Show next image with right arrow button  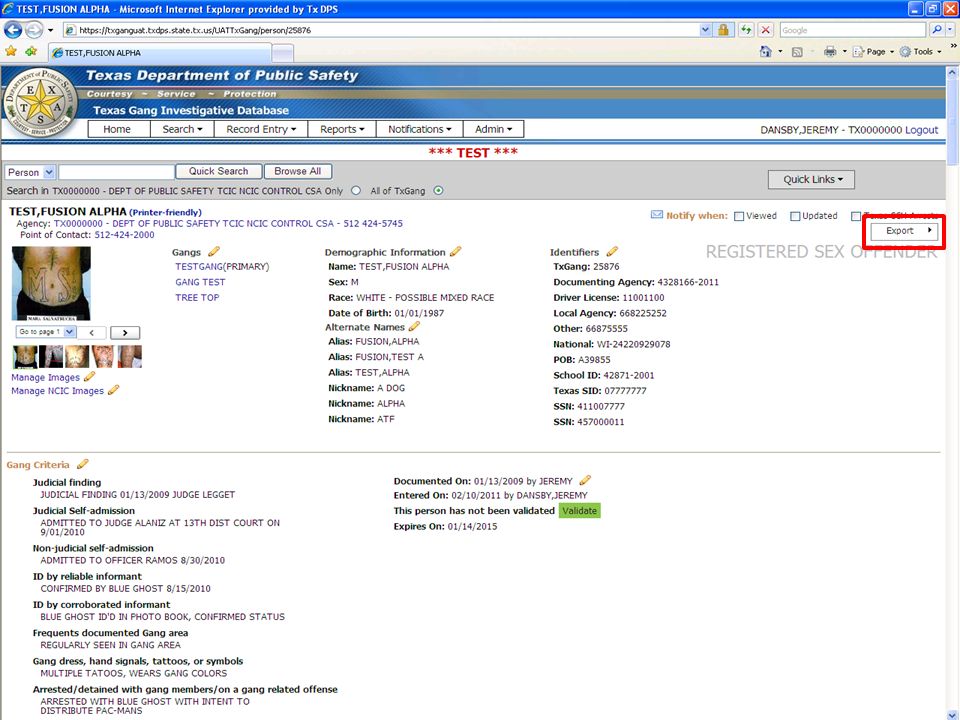tap(125, 332)
